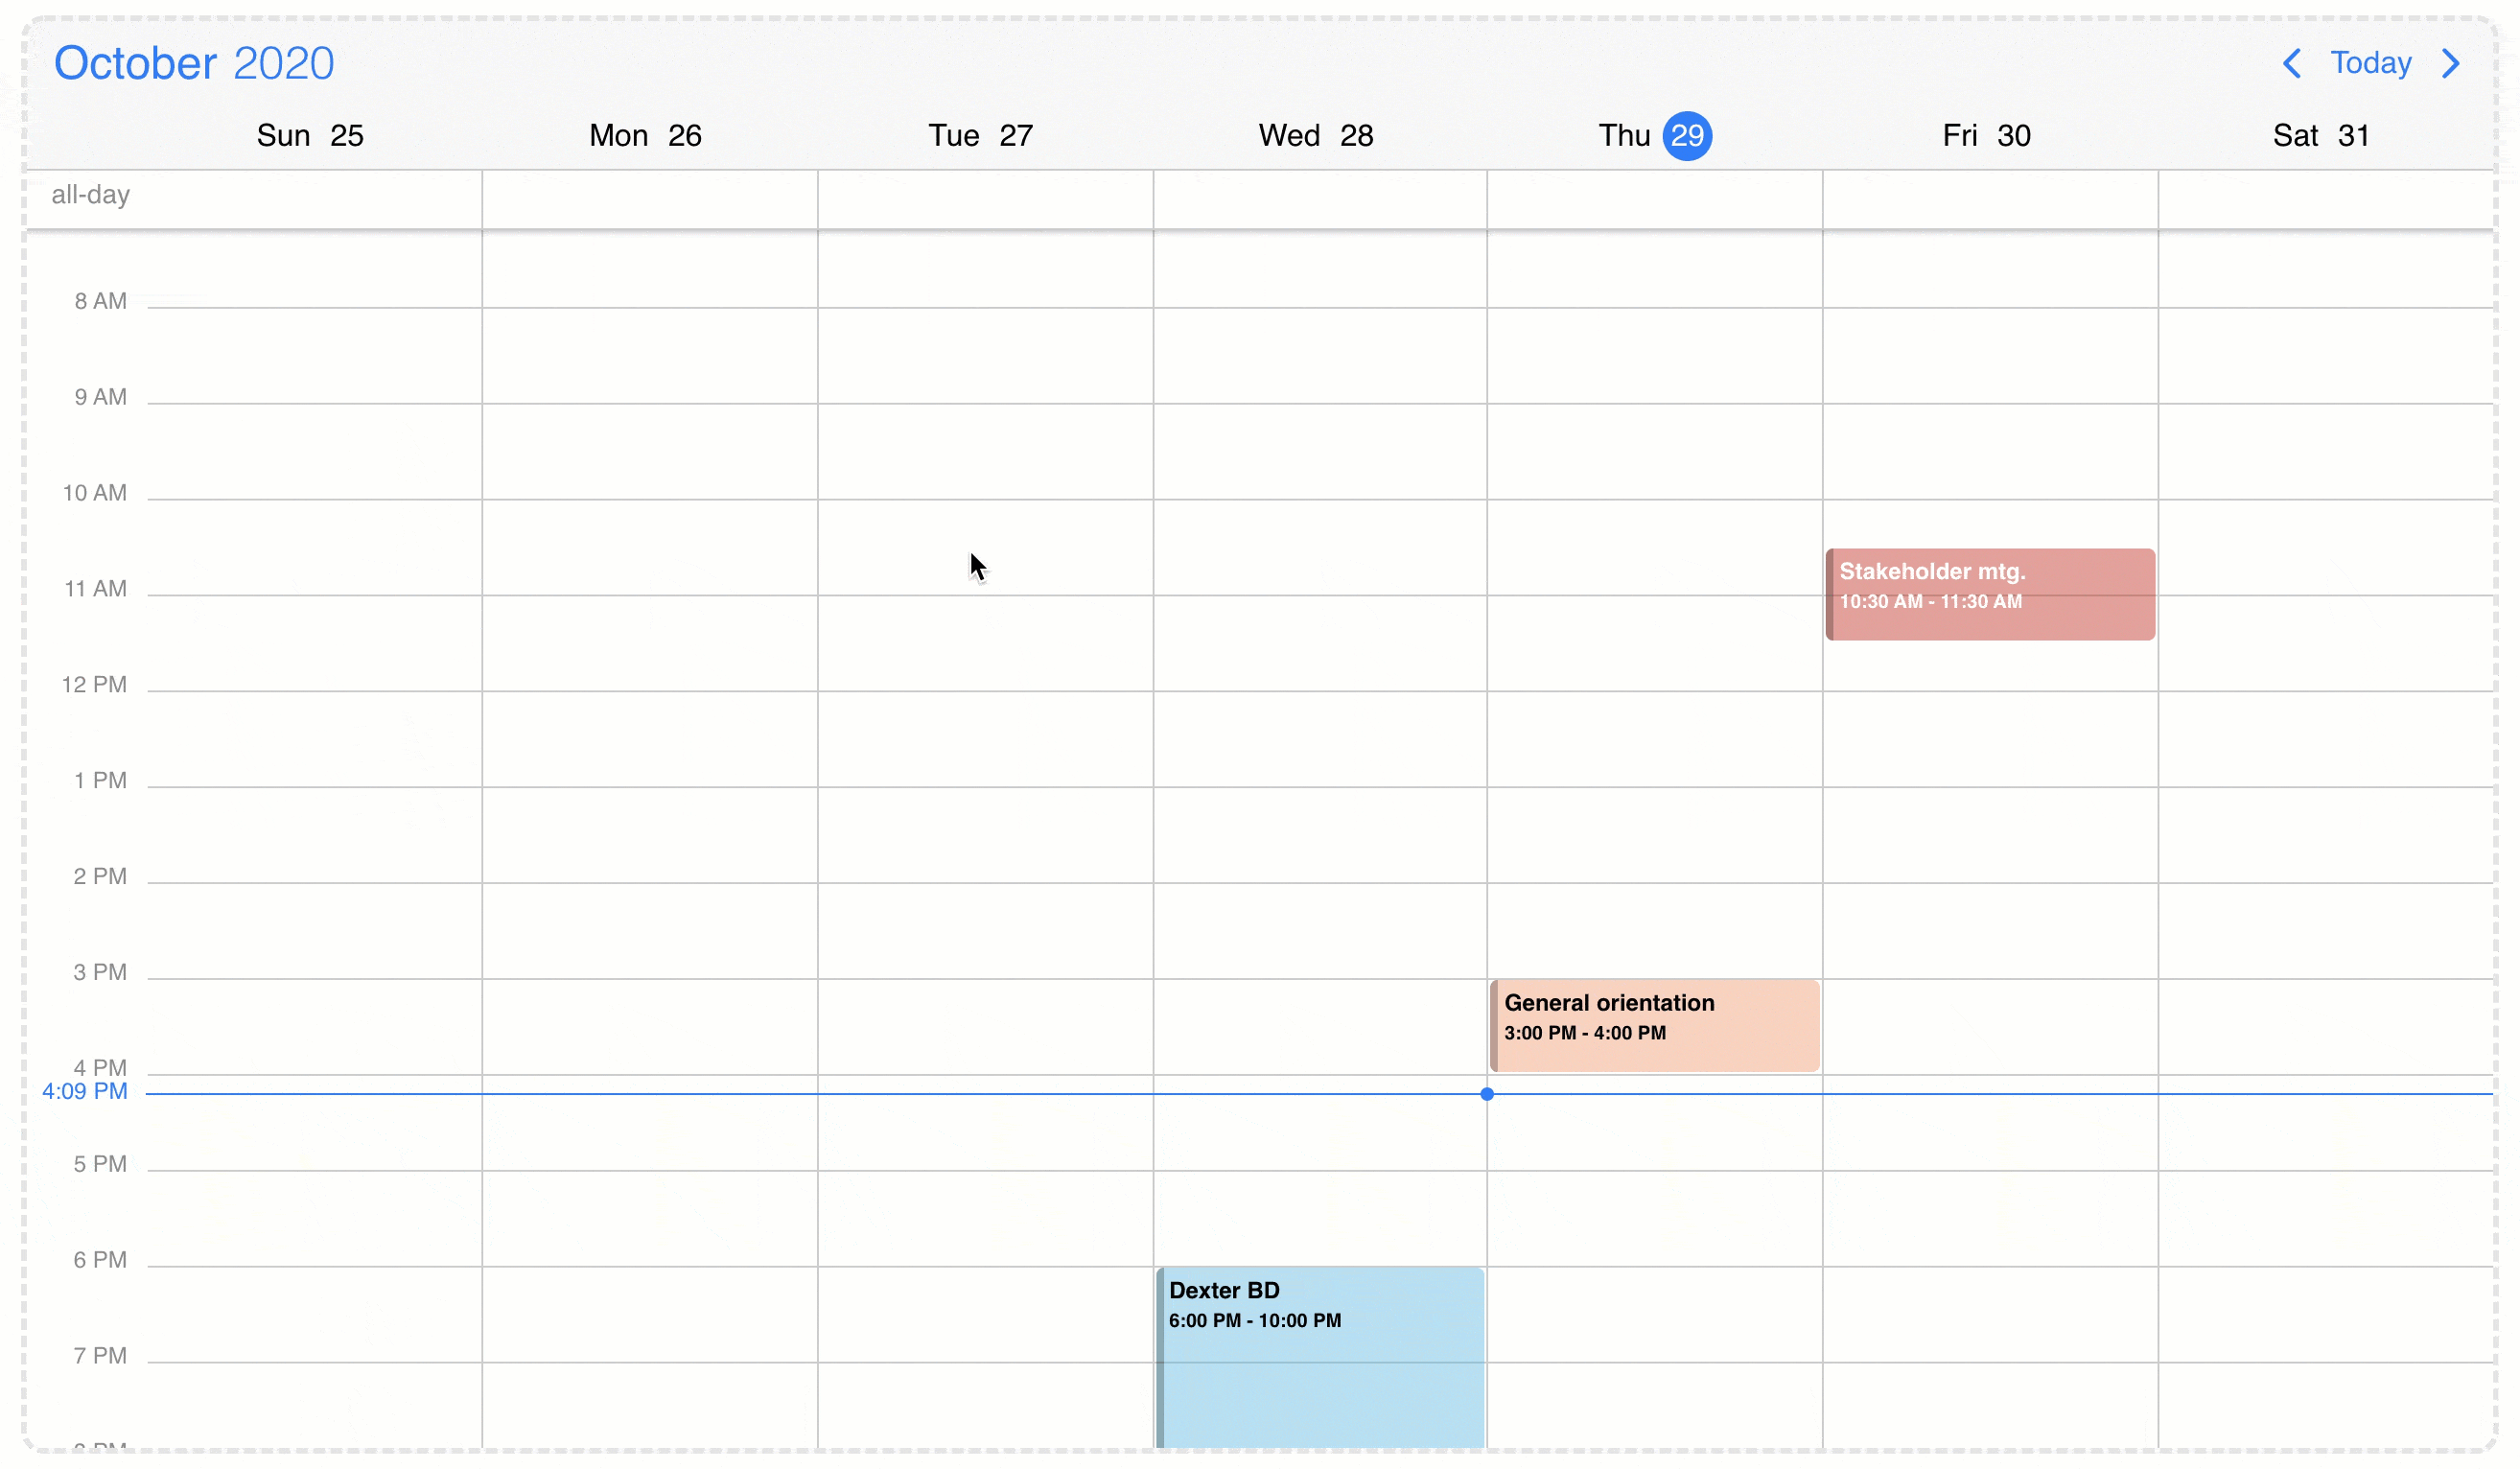Open the Stakeholder mtg. event
2520x1469 pixels.
click(1990, 594)
